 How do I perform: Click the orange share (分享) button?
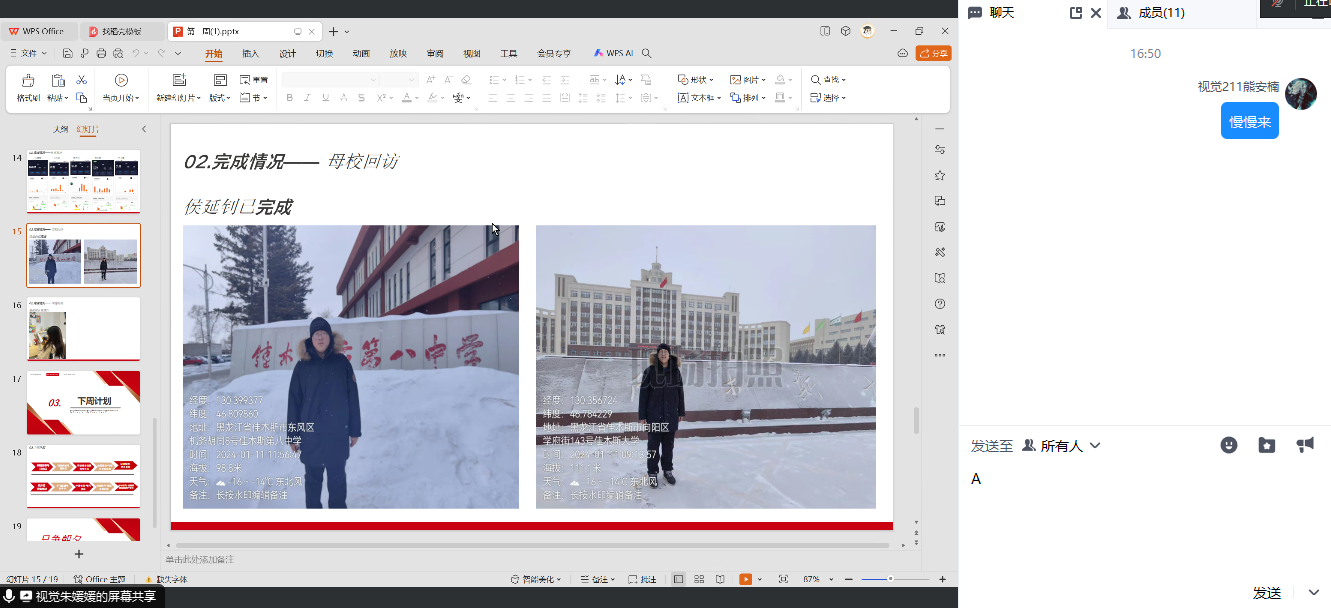[x=933, y=53]
